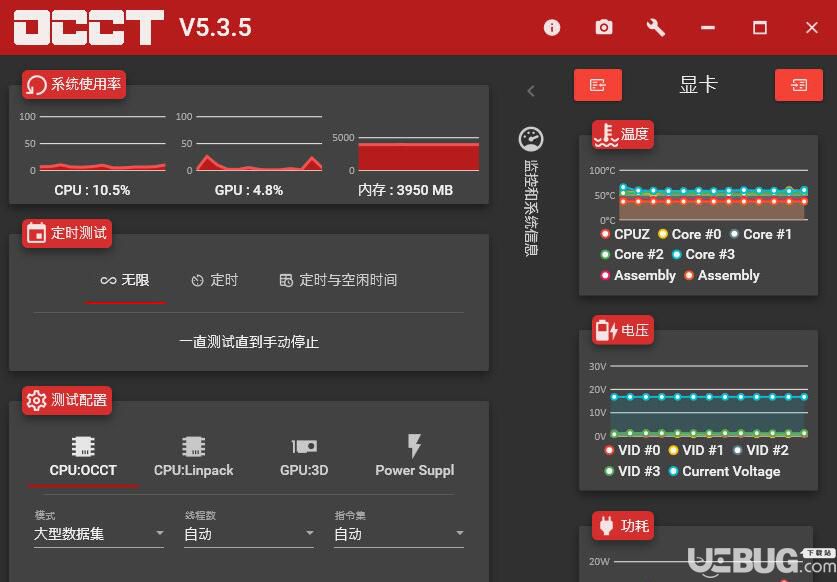Click the 系统使用率 panel header
Image resolution: width=837 pixels, height=582 pixels.
(x=74, y=84)
